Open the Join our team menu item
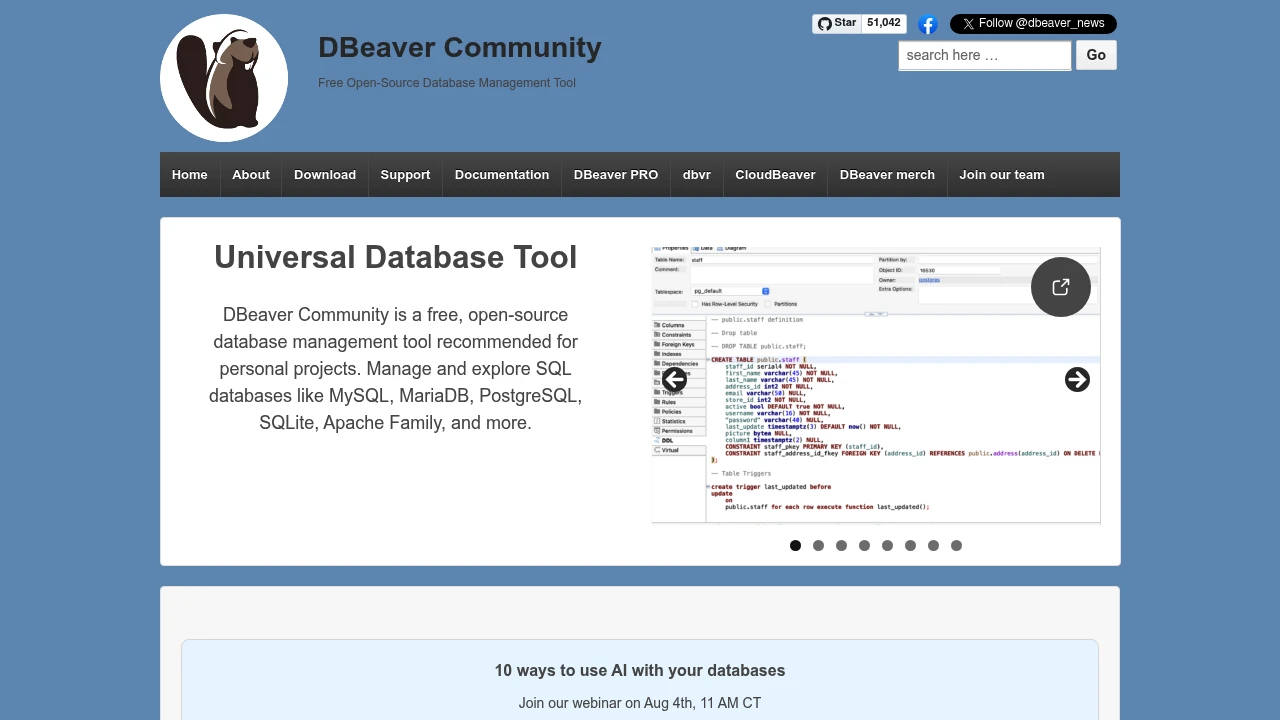 (x=1002, y=175)
